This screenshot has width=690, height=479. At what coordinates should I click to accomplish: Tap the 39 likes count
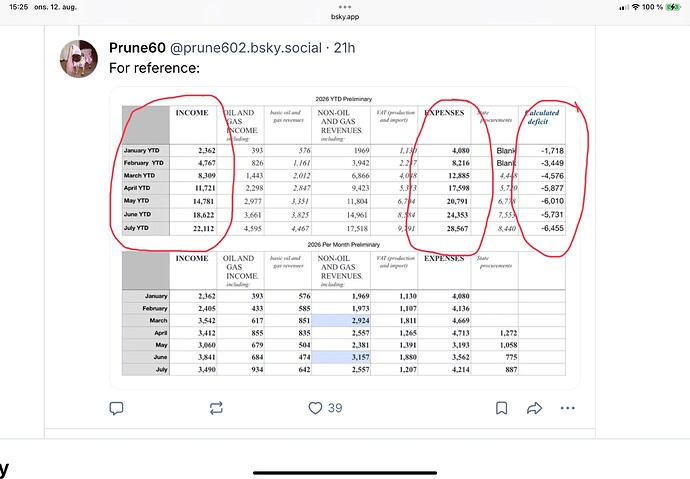335,408
